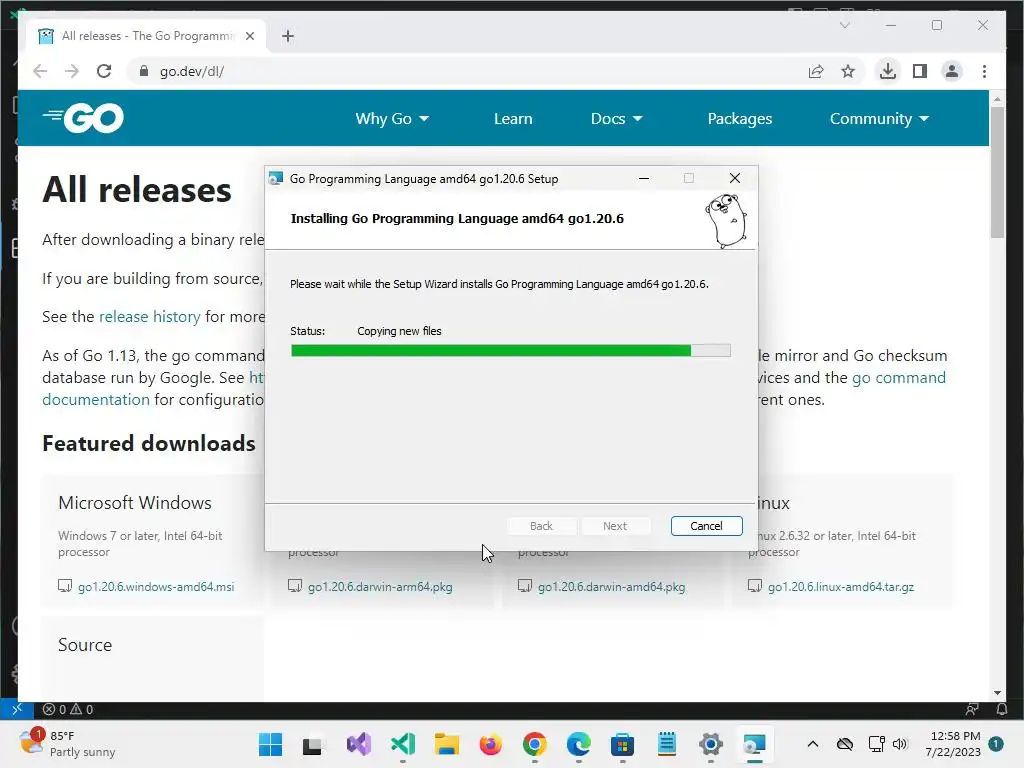Switch to Chrome in the taskbar
Image resolution: width=1024 pixels, height=768 pixels.
(535, 744)
